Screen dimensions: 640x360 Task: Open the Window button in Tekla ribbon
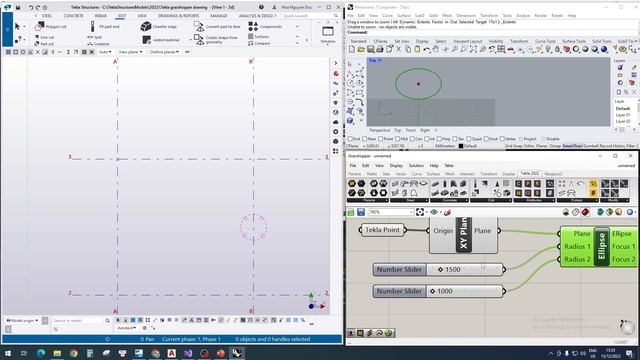pyautogui.click(x=328, y=34)
